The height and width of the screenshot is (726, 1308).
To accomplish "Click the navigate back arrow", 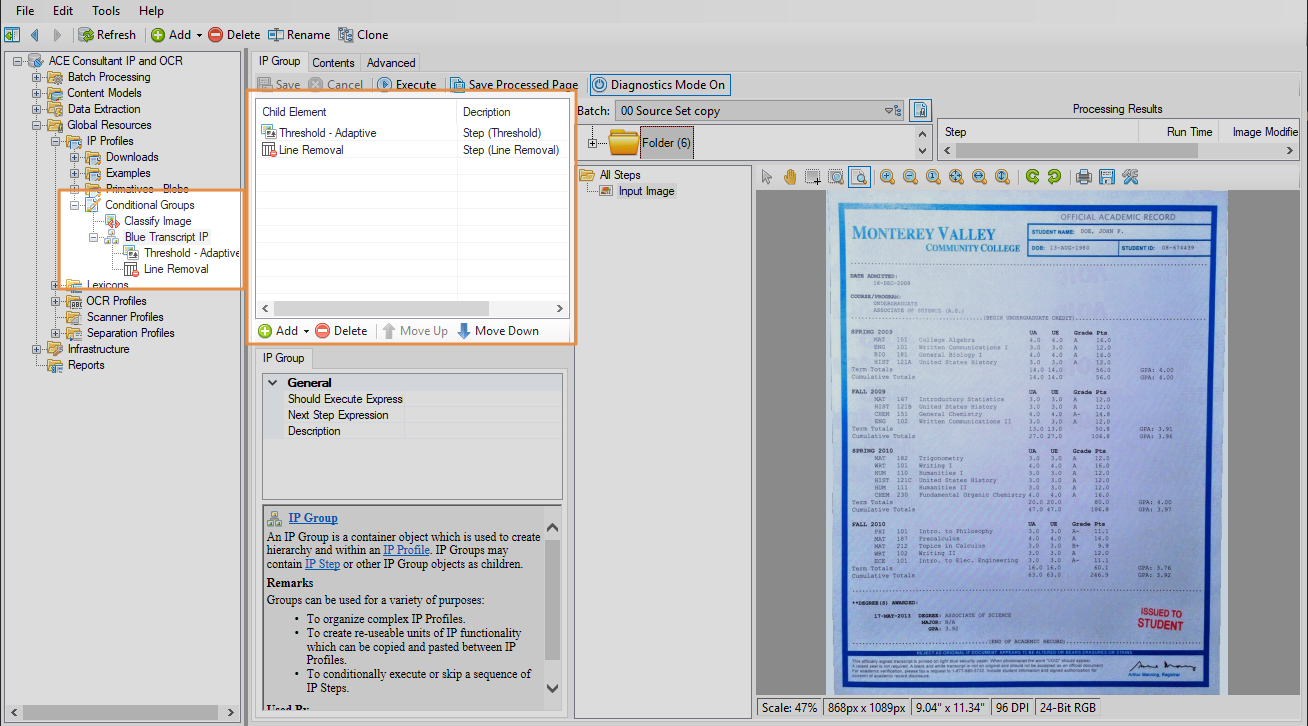I will [x=35, y=35].
